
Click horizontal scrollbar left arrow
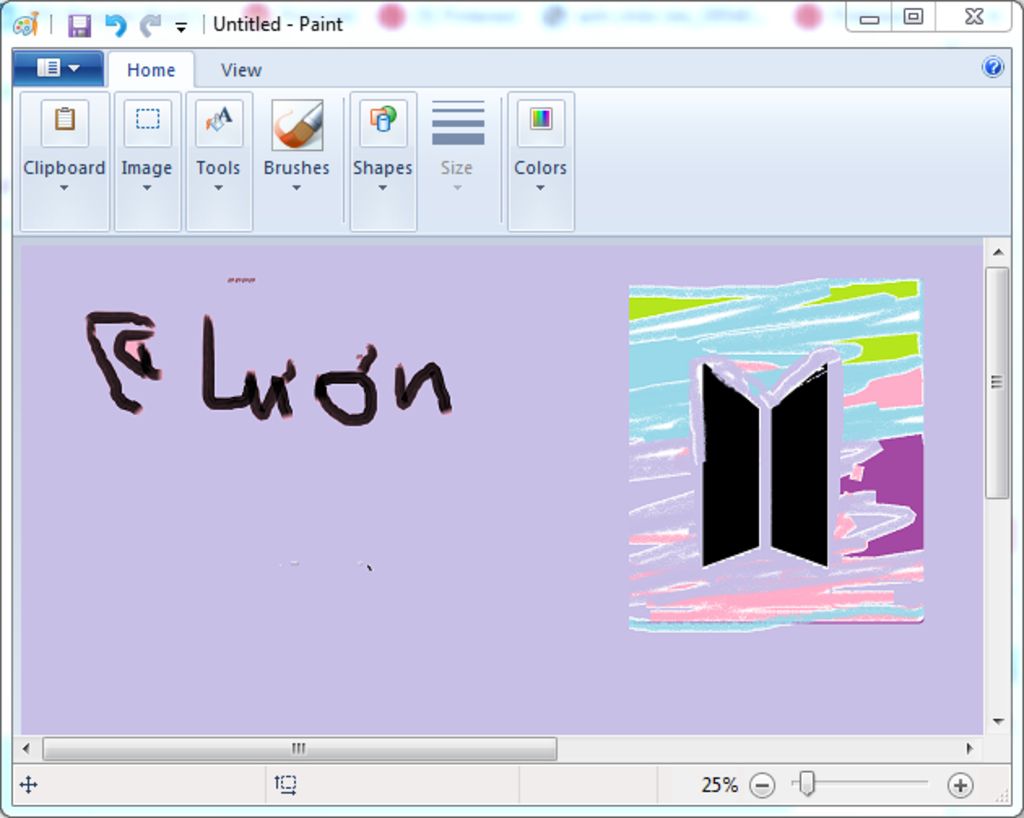click(x=26, y=748)
